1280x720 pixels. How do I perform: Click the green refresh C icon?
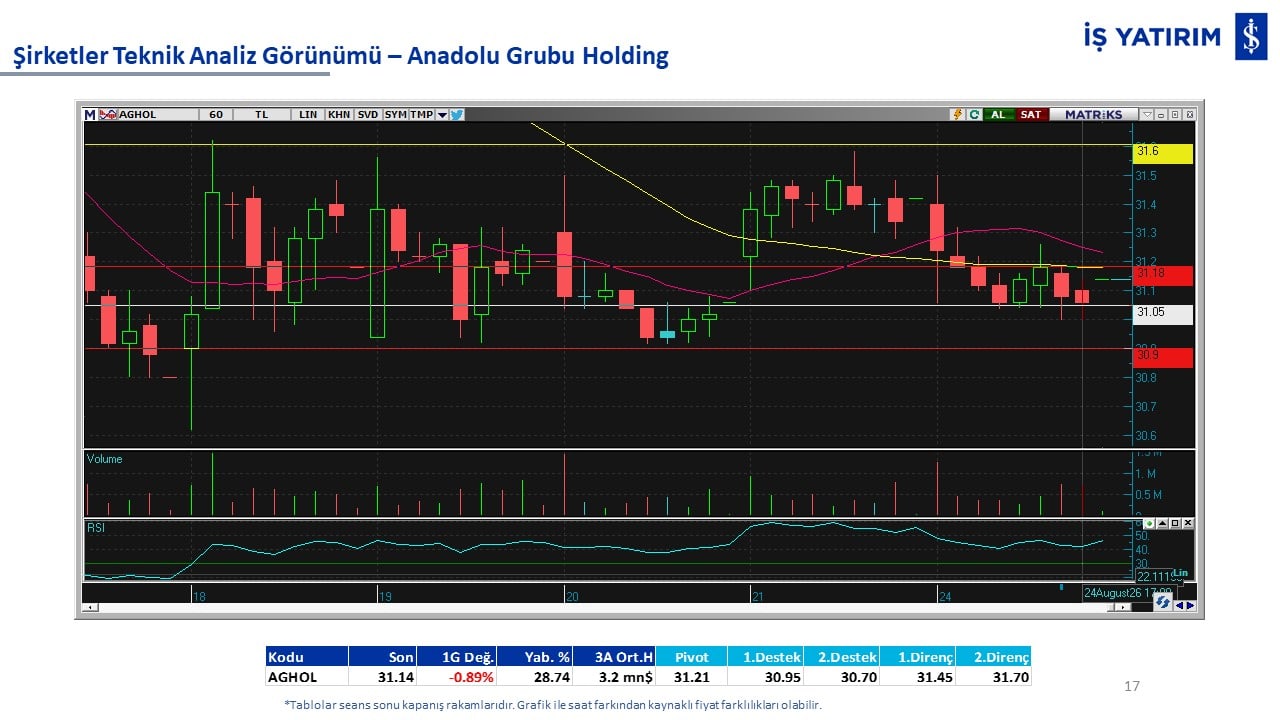tap(974, 114)
